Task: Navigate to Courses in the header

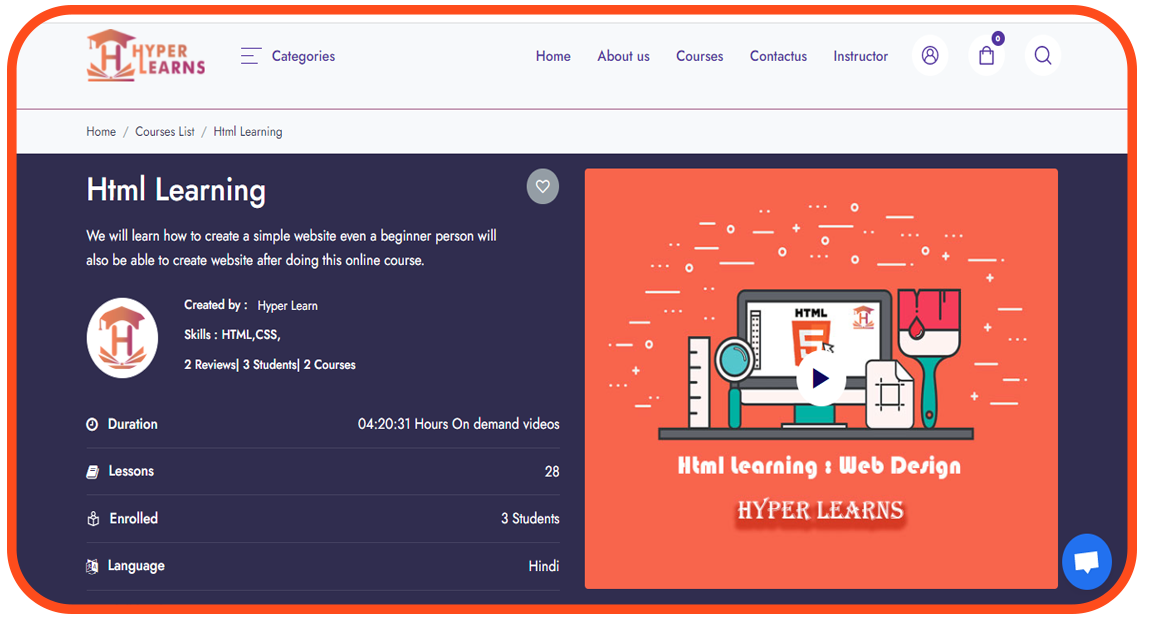Action: click(x=699, y=56)
